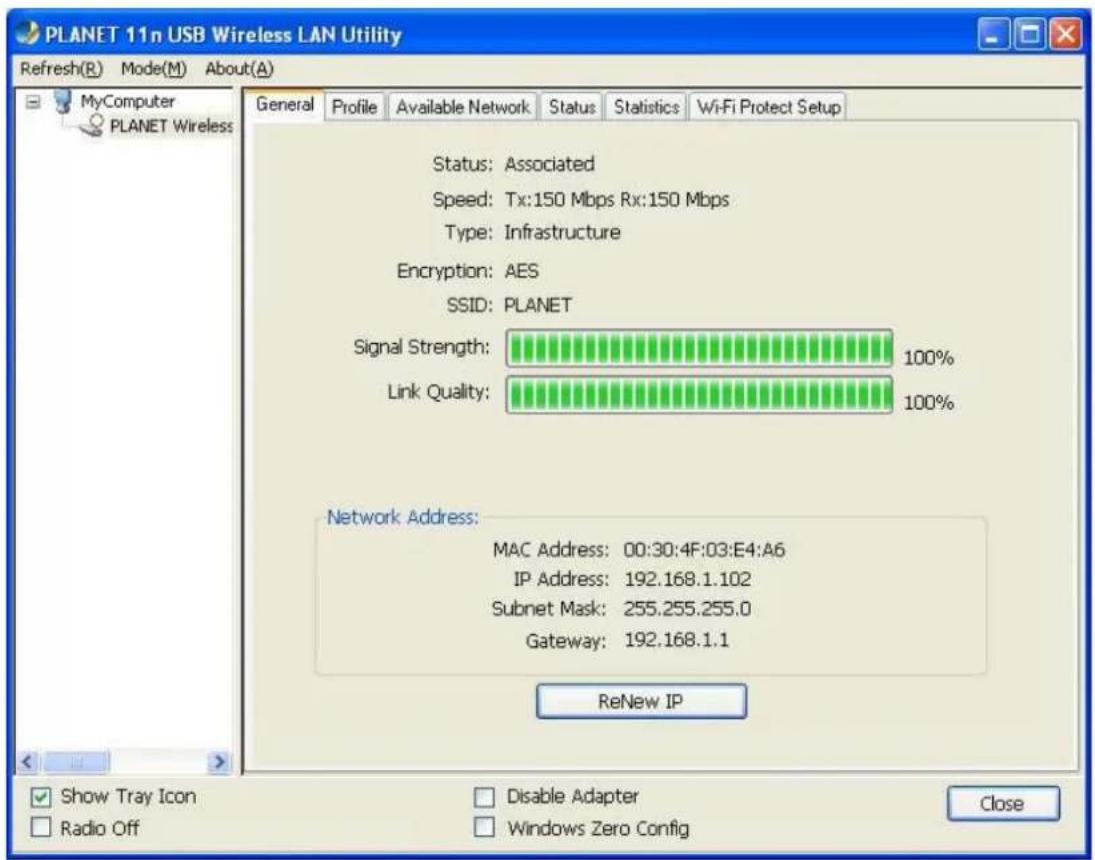Click the tree panel right scroll arrow
Viewport: 1095px width, 860px height.
click(x=220, y=761)
